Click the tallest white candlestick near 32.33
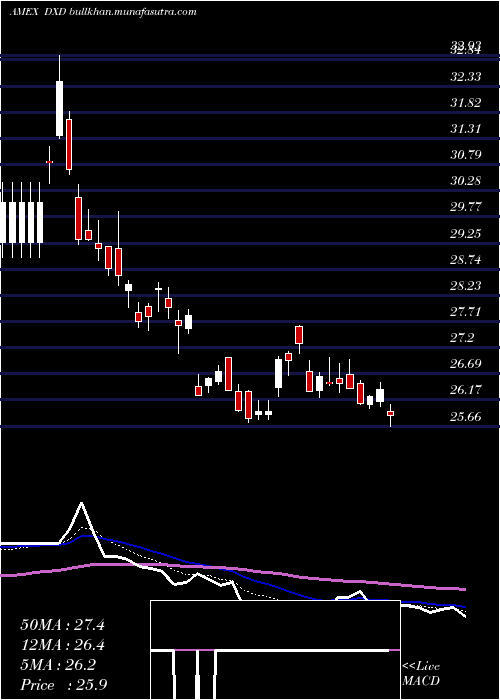 point(59,108)
